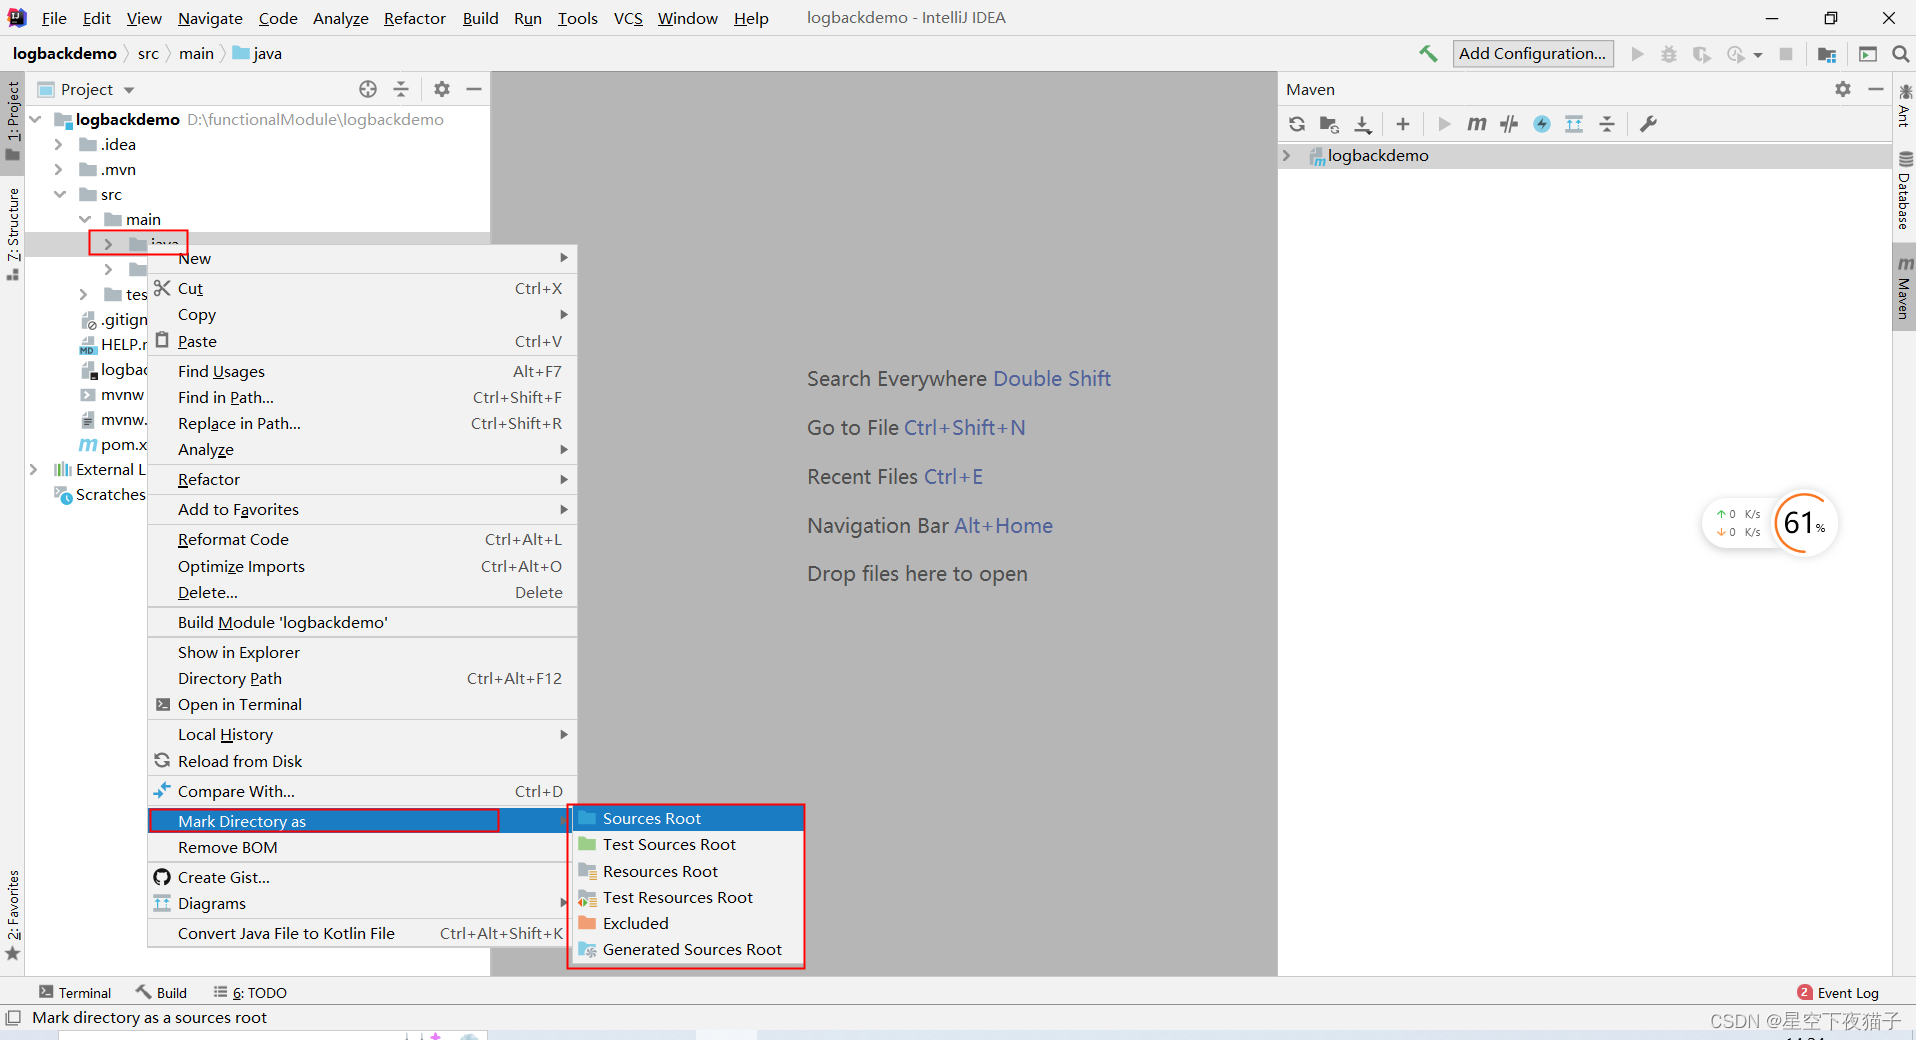Click Run Maven Build play icon
1916x1040 pixels.
[1444, 124]
